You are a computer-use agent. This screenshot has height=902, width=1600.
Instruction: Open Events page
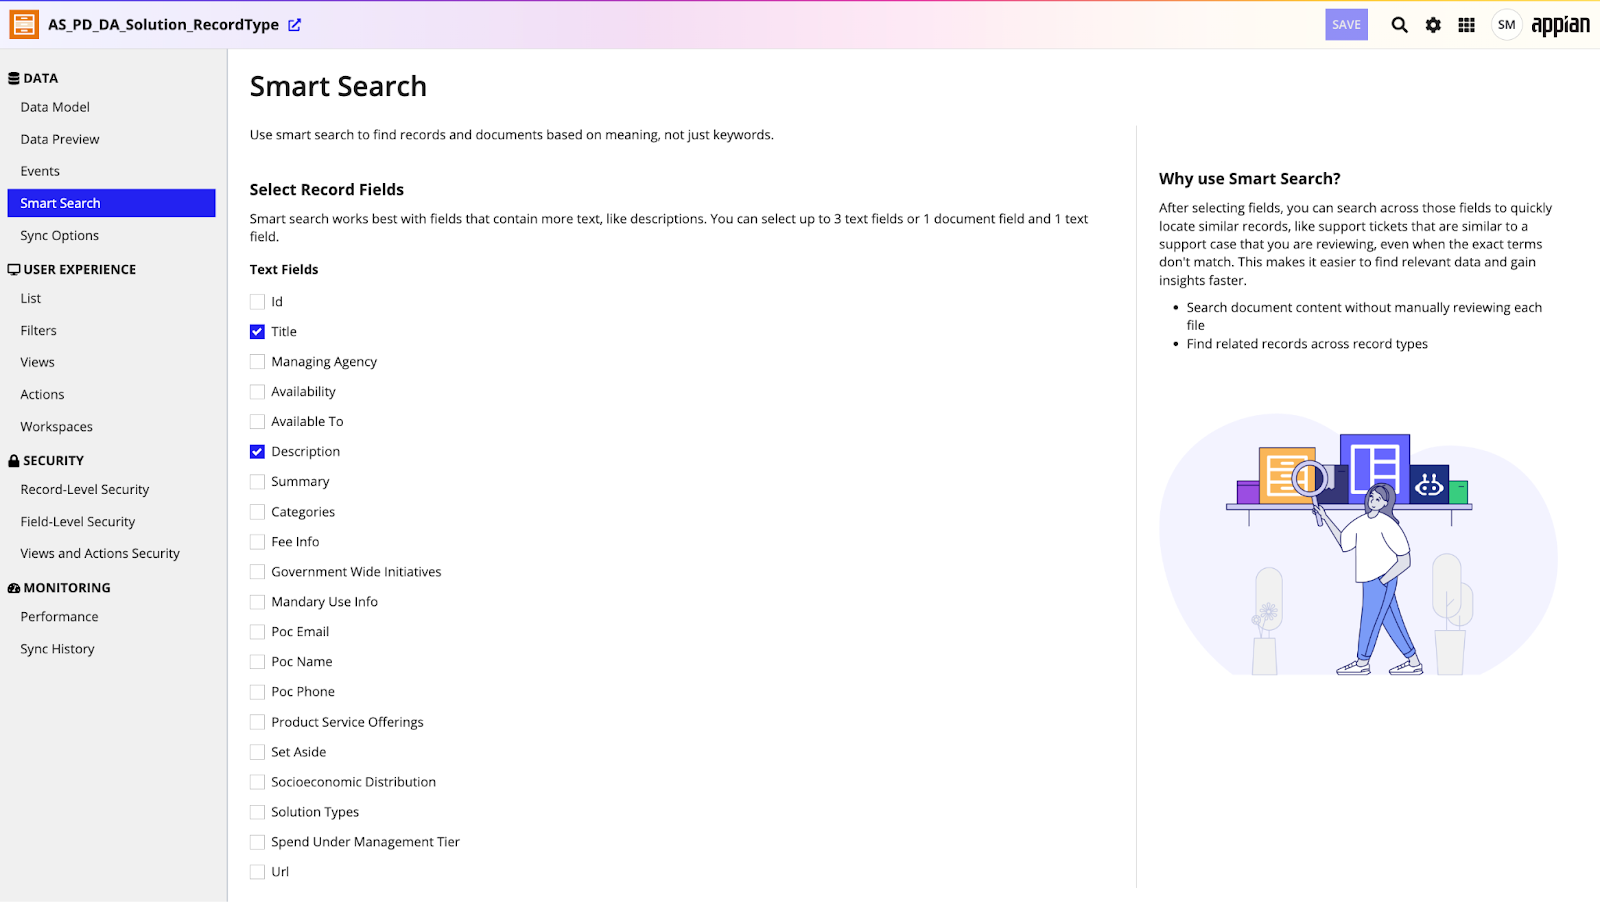40,171
